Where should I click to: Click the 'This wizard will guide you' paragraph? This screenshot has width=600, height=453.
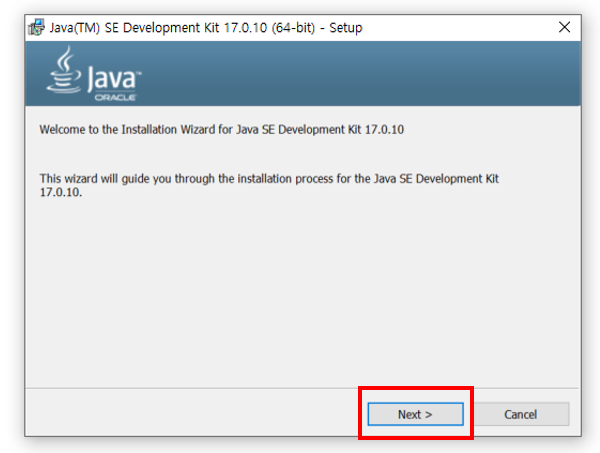click(269, 185)
